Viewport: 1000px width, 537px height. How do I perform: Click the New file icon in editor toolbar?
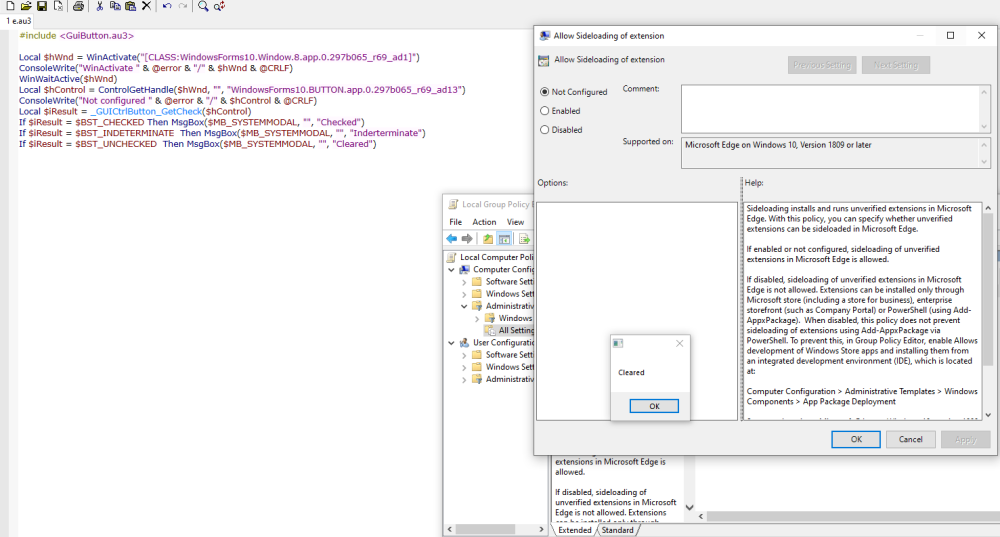10,6
